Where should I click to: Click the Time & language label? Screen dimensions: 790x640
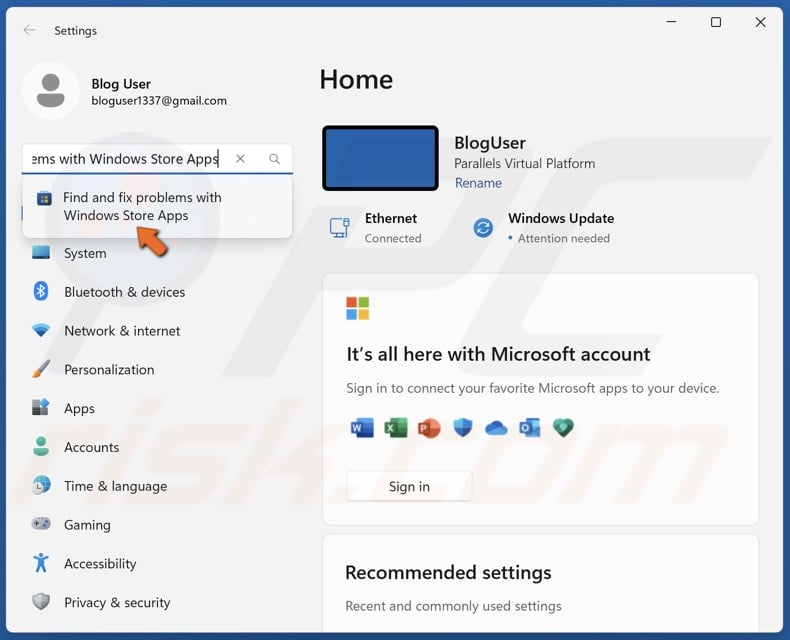[115, 486]
